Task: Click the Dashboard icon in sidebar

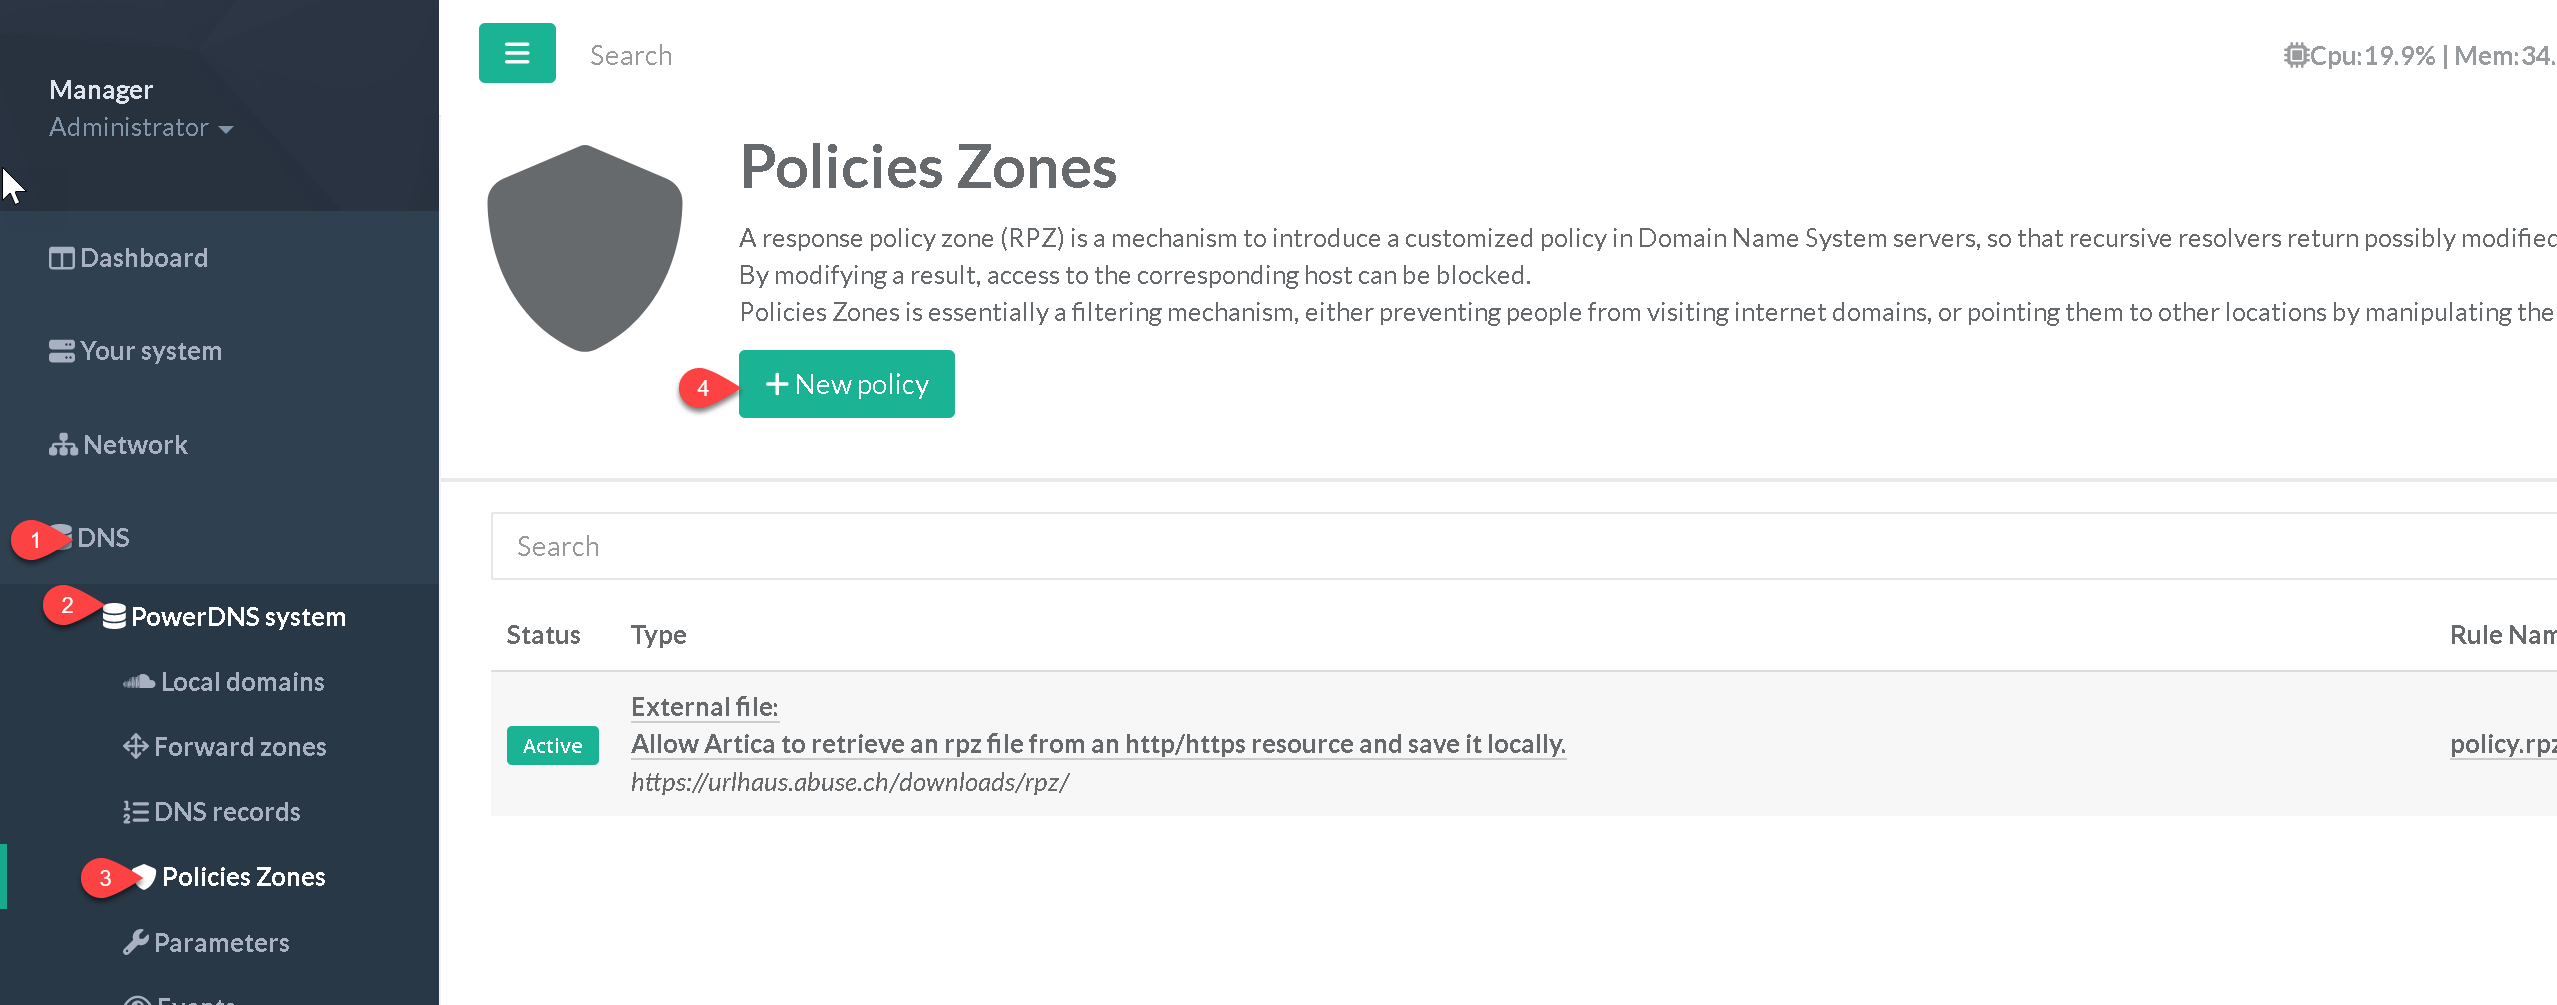Action: 61,259
